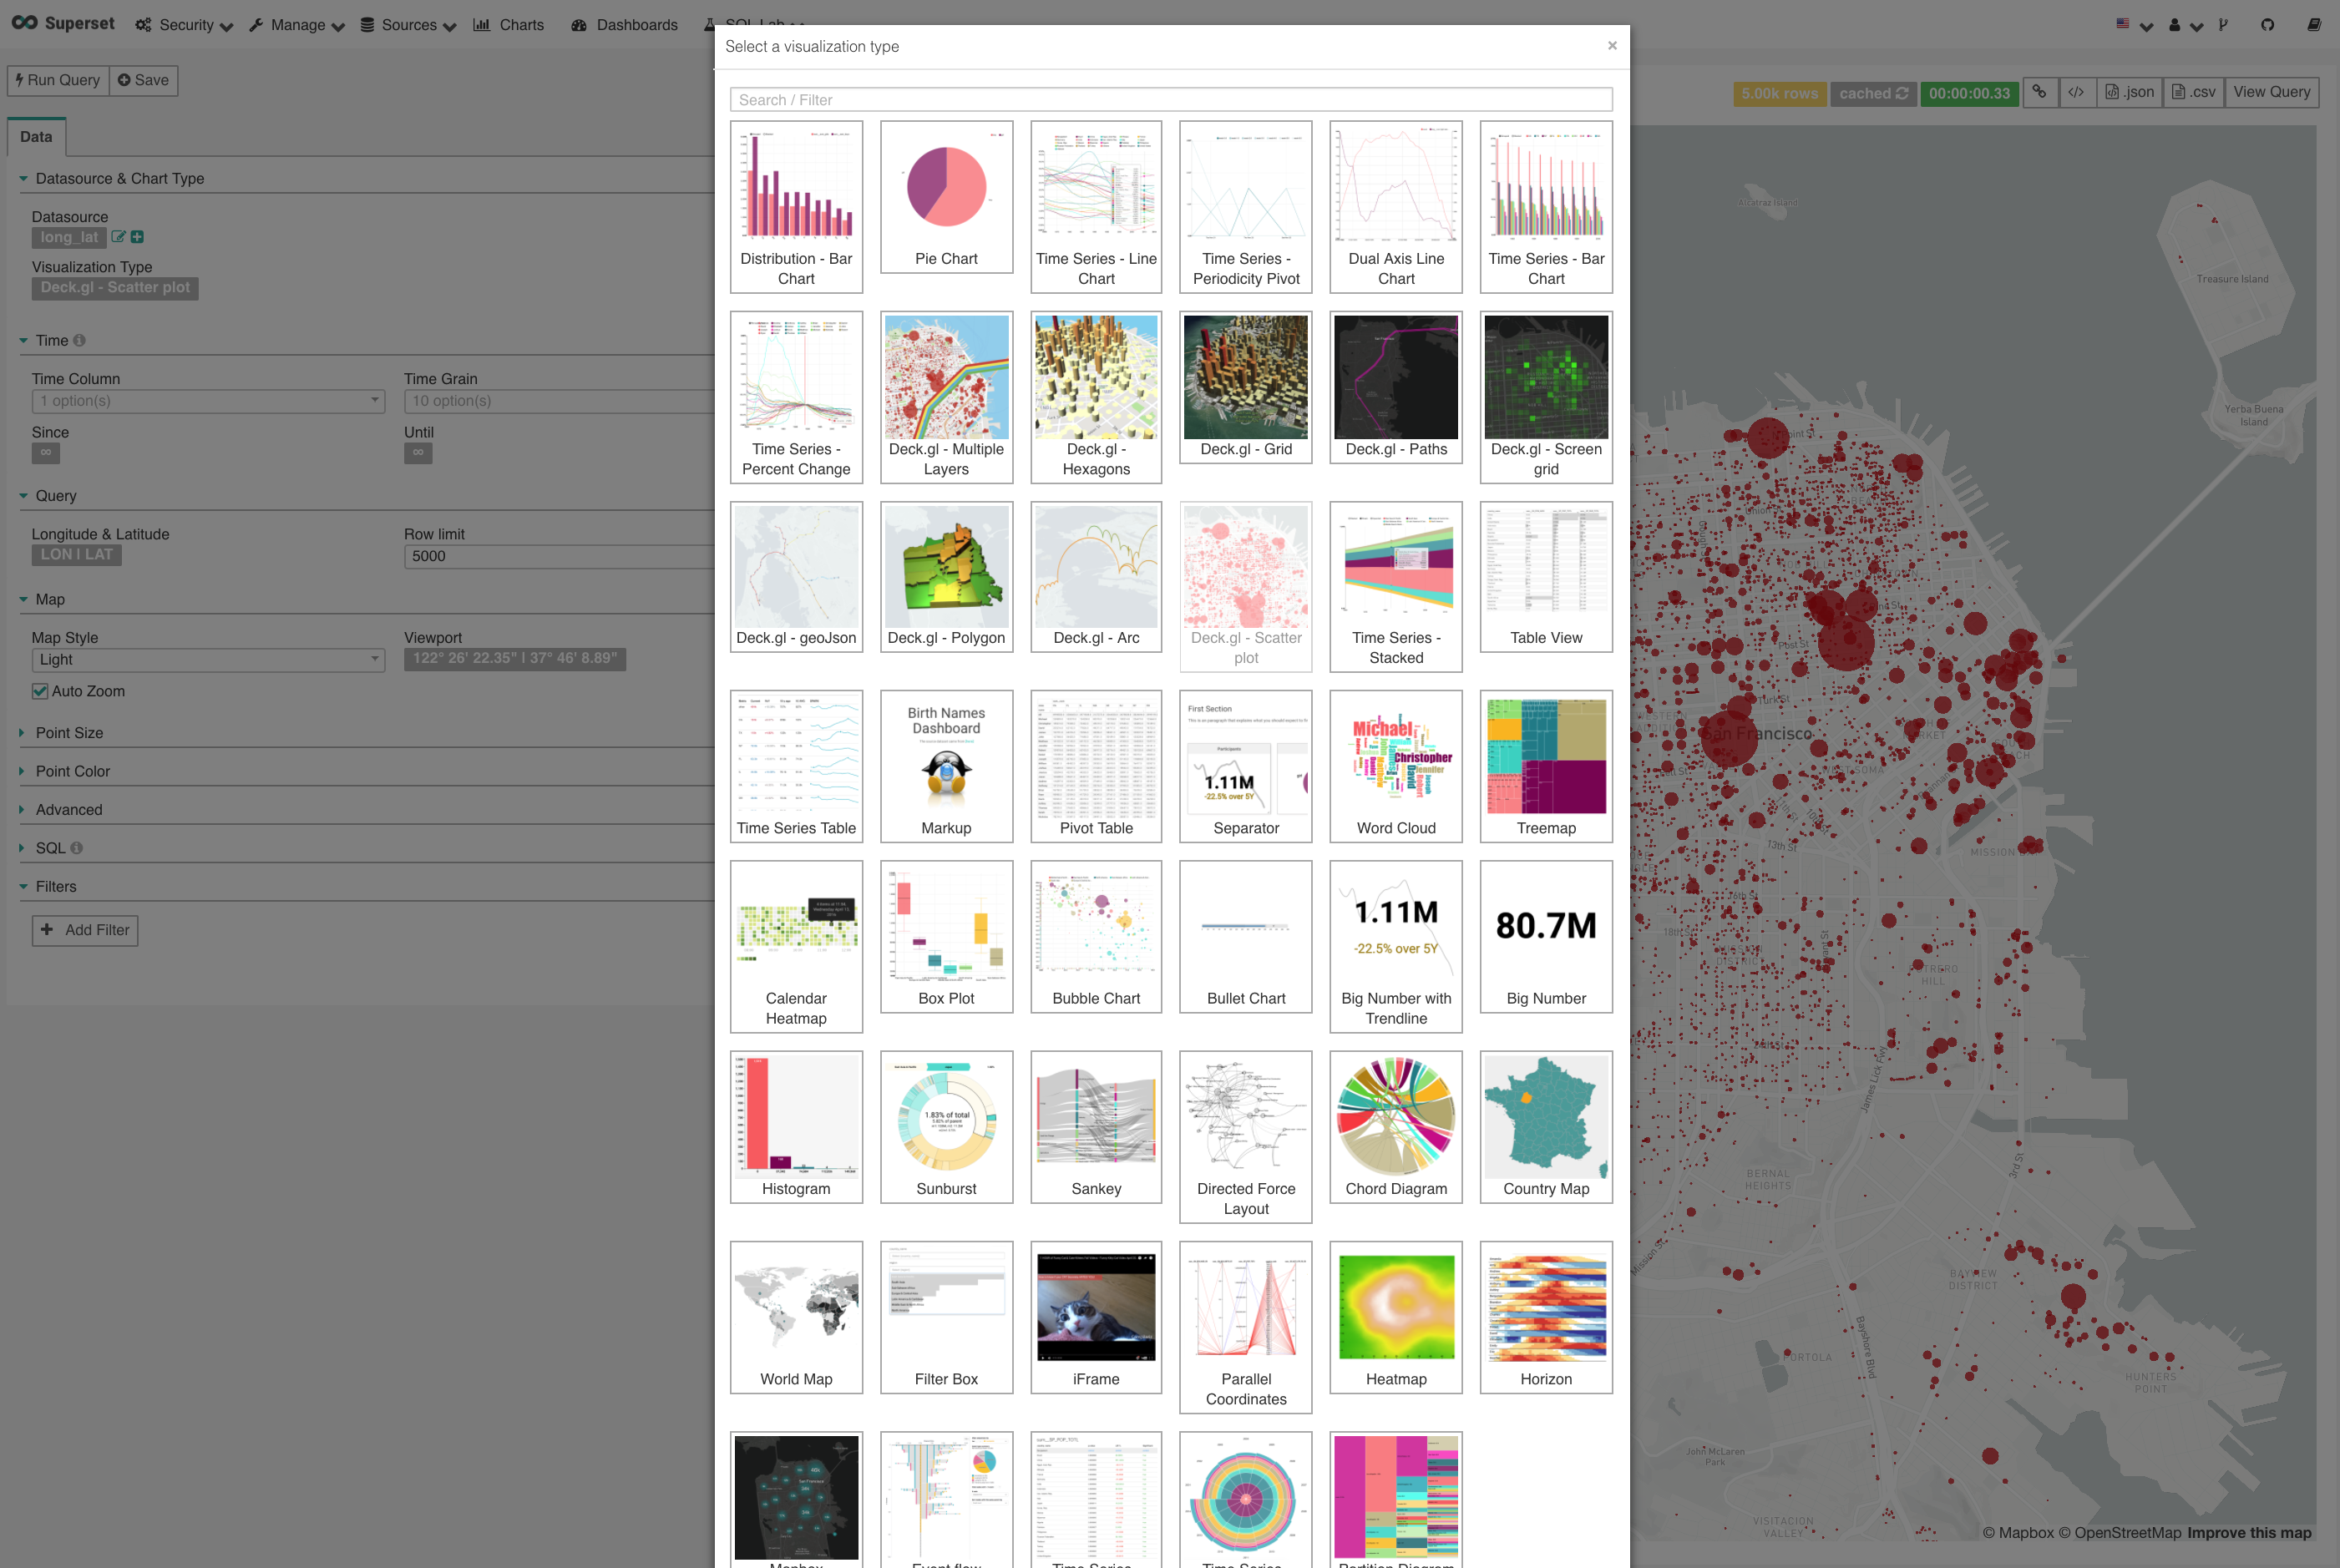2340x1568 pixels.
Task: Refresh using the cached reload icon
Action: [1902, 93]
